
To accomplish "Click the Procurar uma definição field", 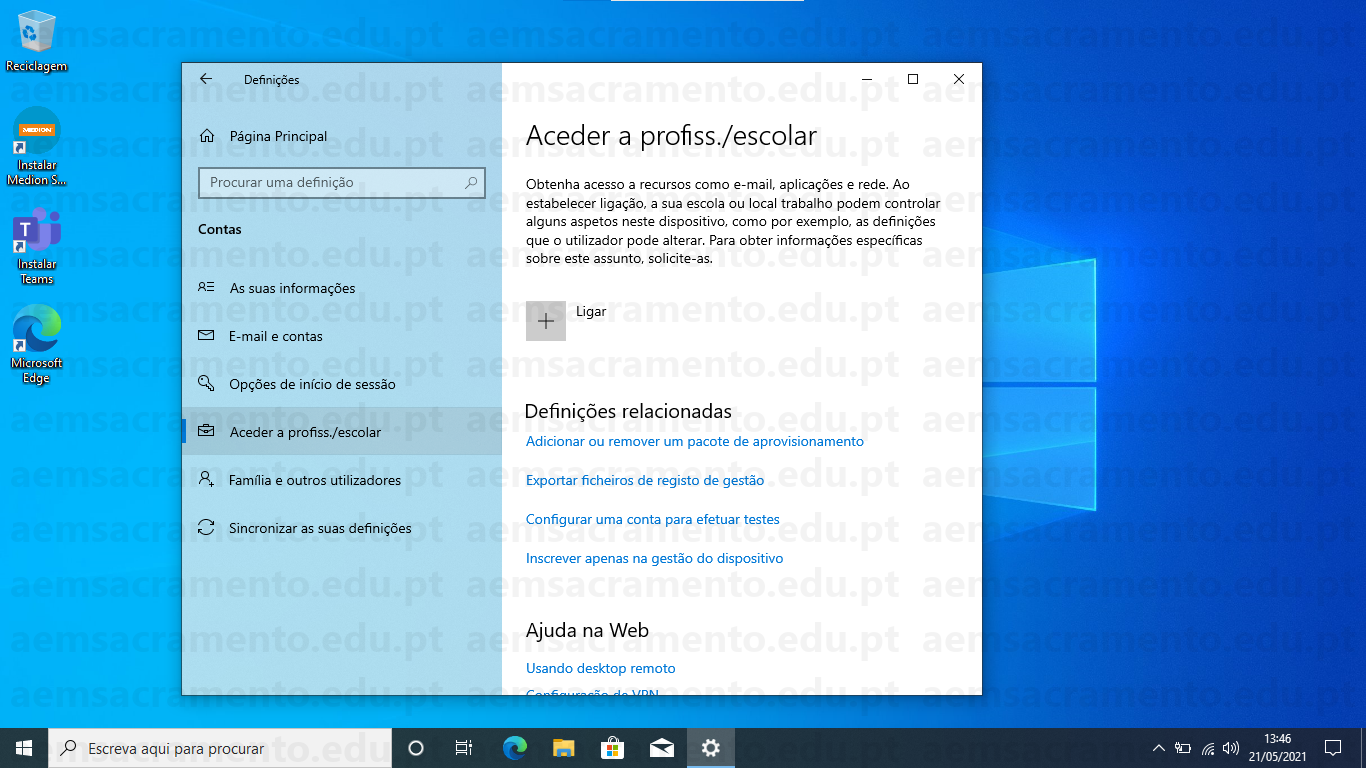I will click(330, 183).
